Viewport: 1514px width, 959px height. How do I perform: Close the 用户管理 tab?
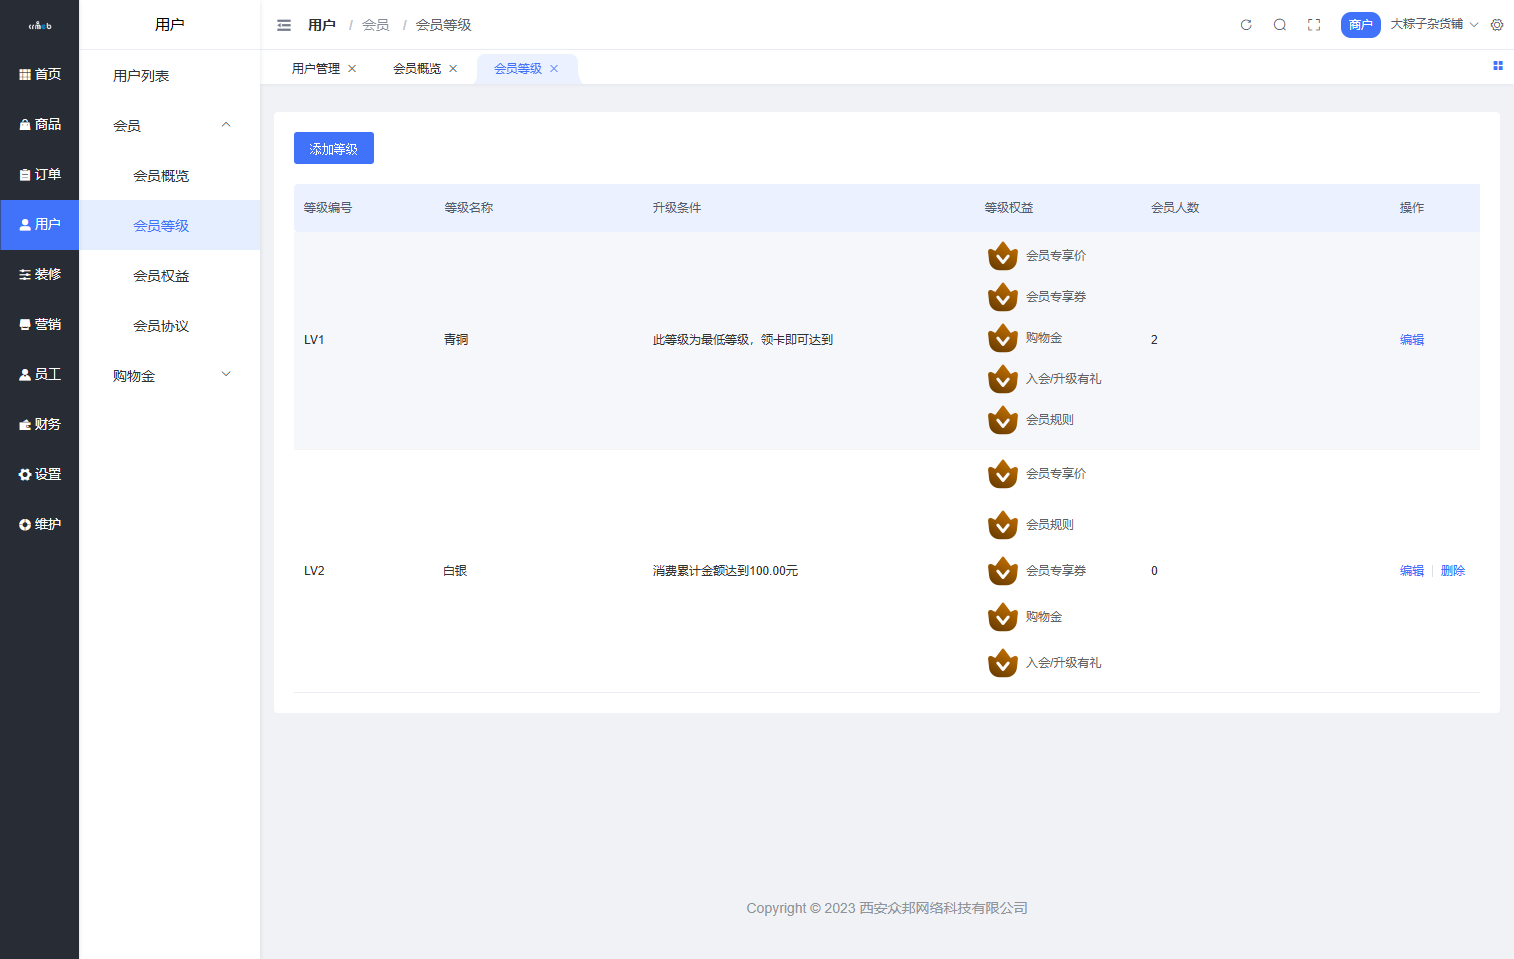coord(352,69)
